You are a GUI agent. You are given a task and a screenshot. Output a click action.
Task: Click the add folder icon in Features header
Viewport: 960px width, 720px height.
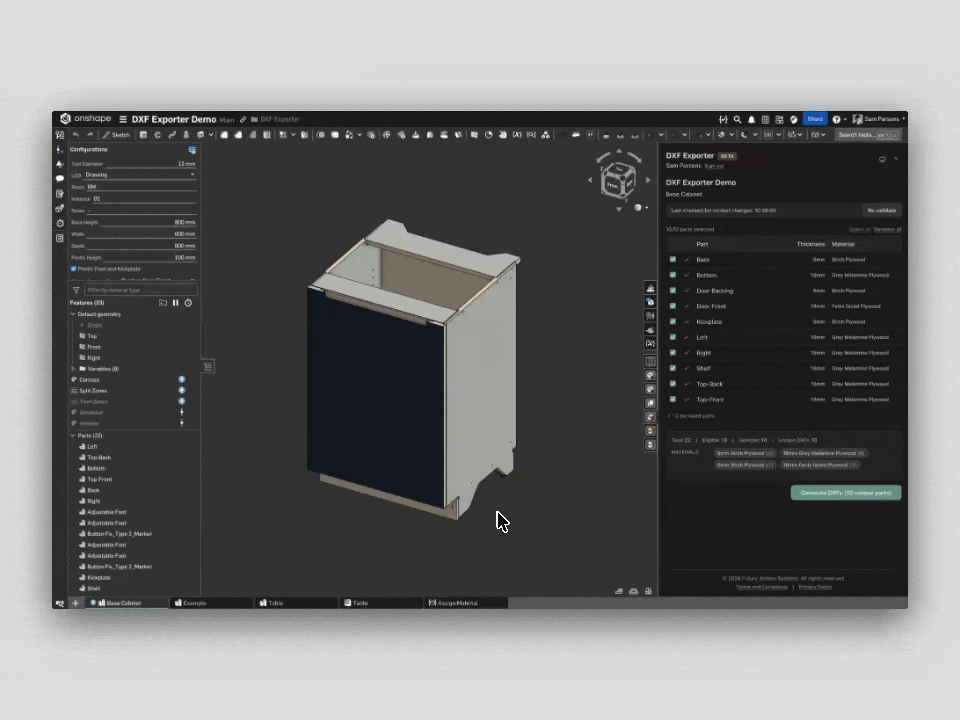pyautogui.click(x=163, y=303)
